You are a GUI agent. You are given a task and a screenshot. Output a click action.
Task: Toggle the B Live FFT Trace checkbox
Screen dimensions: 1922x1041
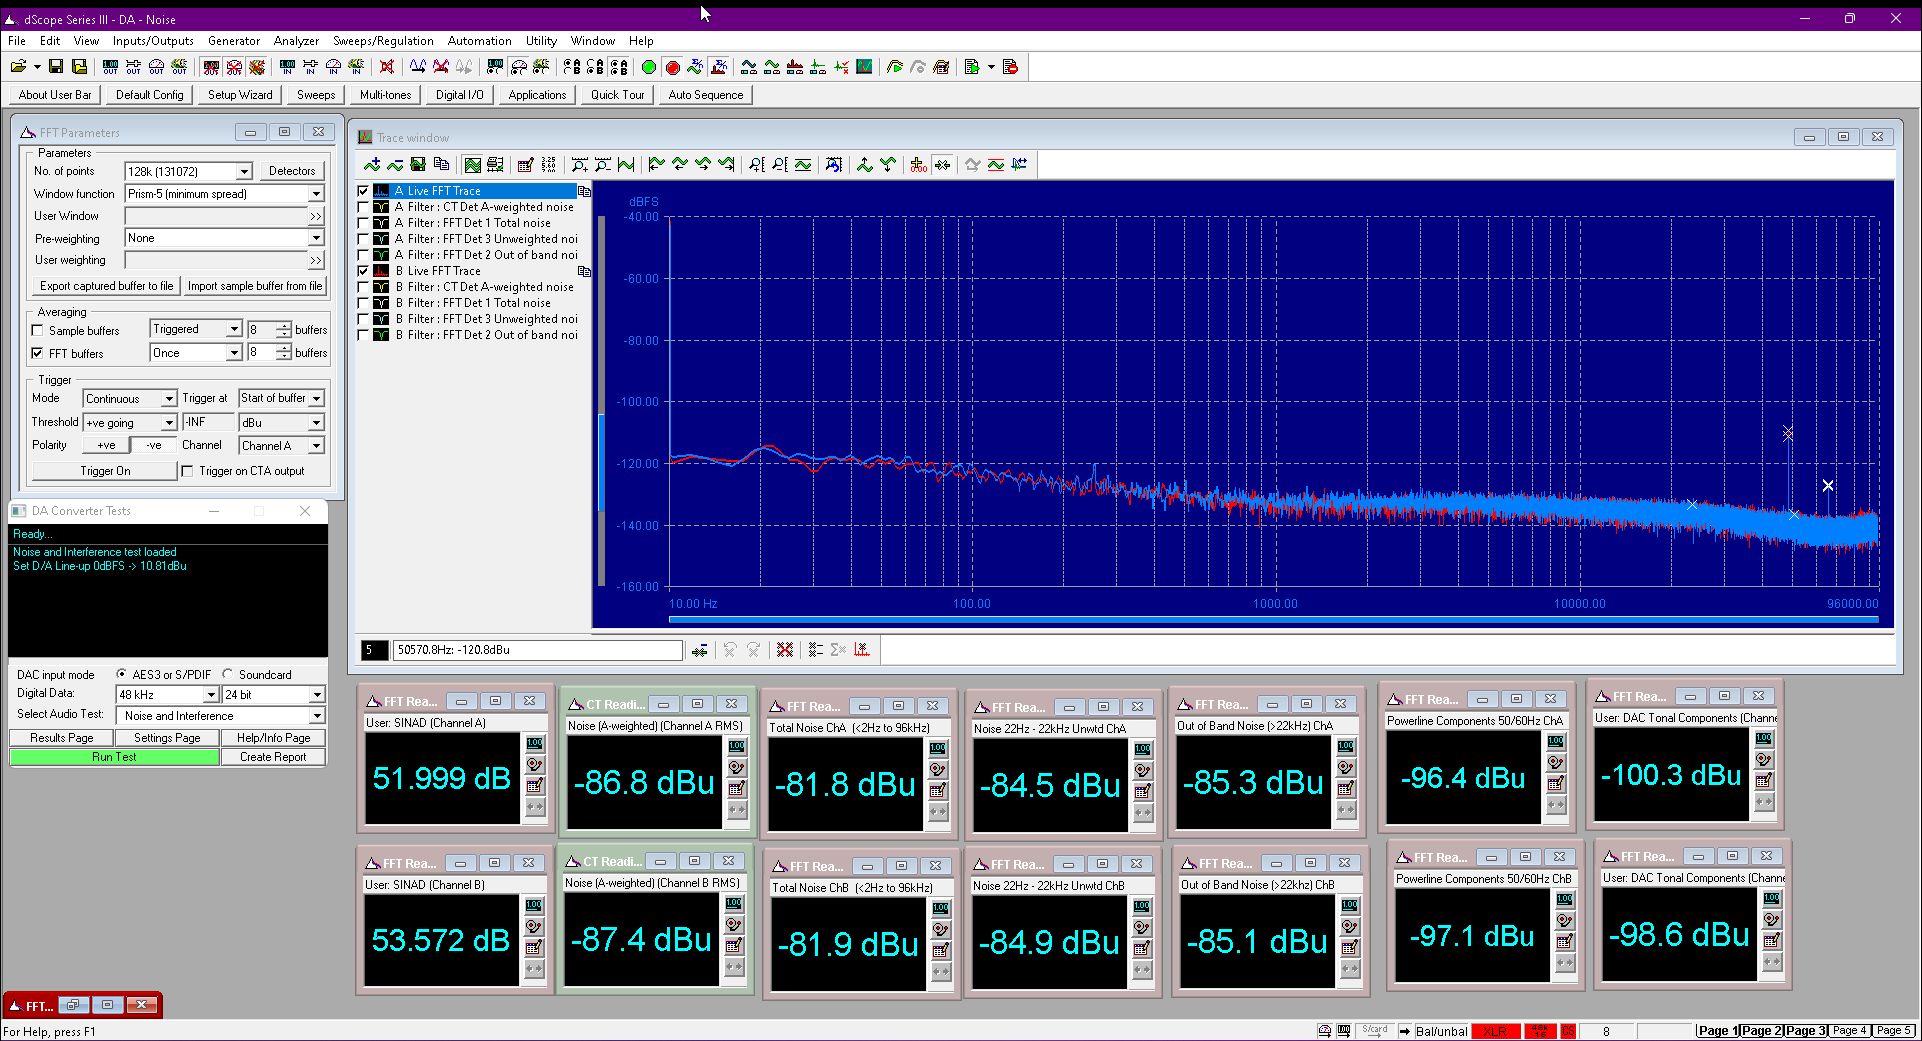pyautogui.click(x=364, y=271)
